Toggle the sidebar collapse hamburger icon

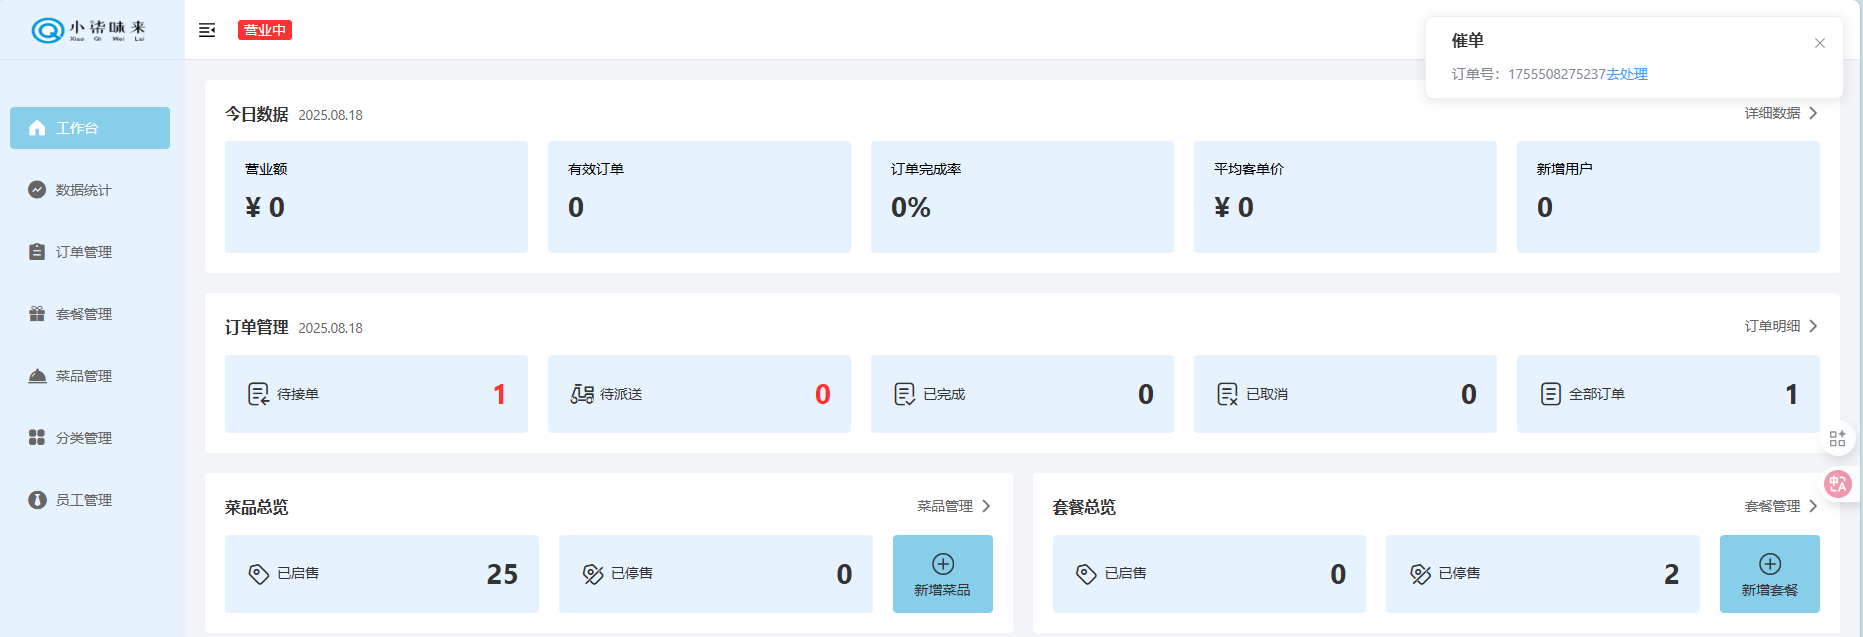coord(207,30)
